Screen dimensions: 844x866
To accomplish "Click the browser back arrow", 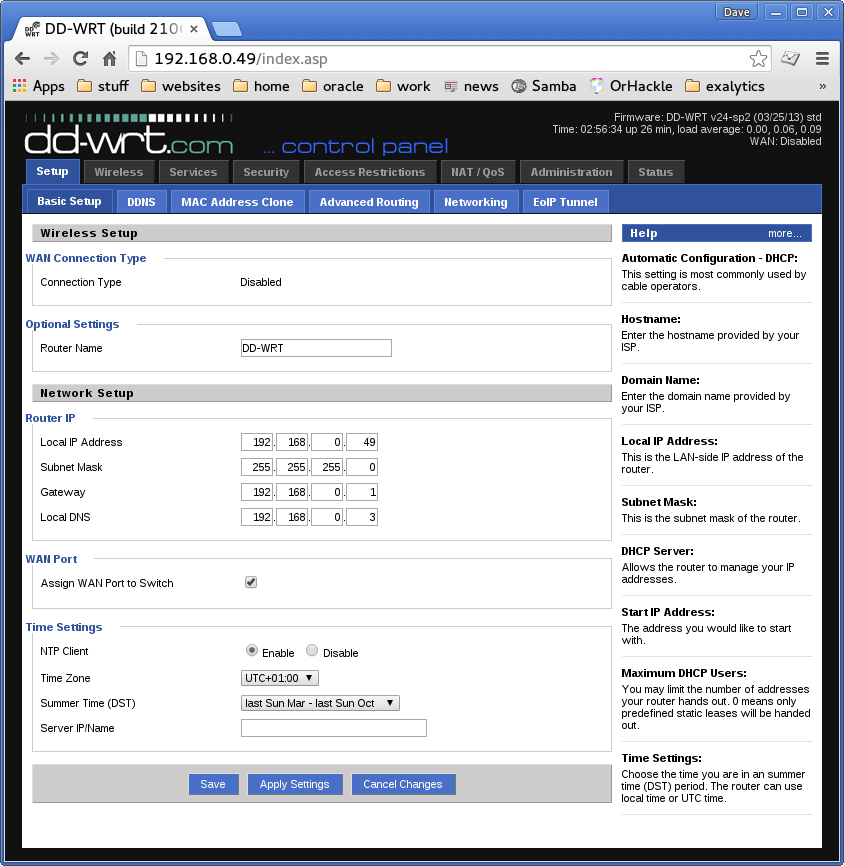I will (x=23, y=59).
